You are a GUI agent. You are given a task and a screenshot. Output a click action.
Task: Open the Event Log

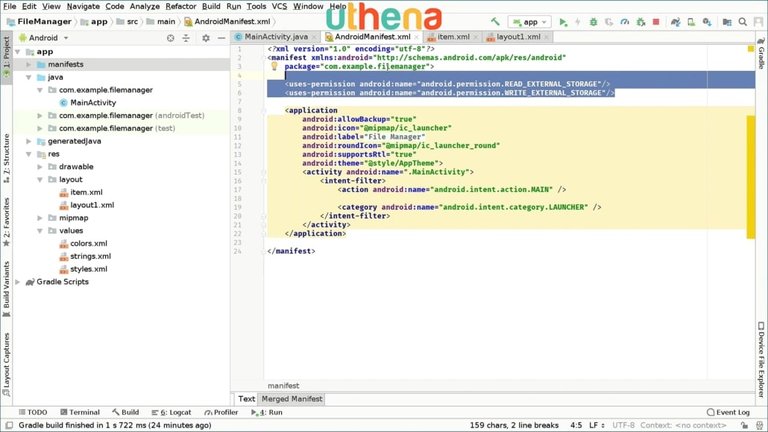727,412
